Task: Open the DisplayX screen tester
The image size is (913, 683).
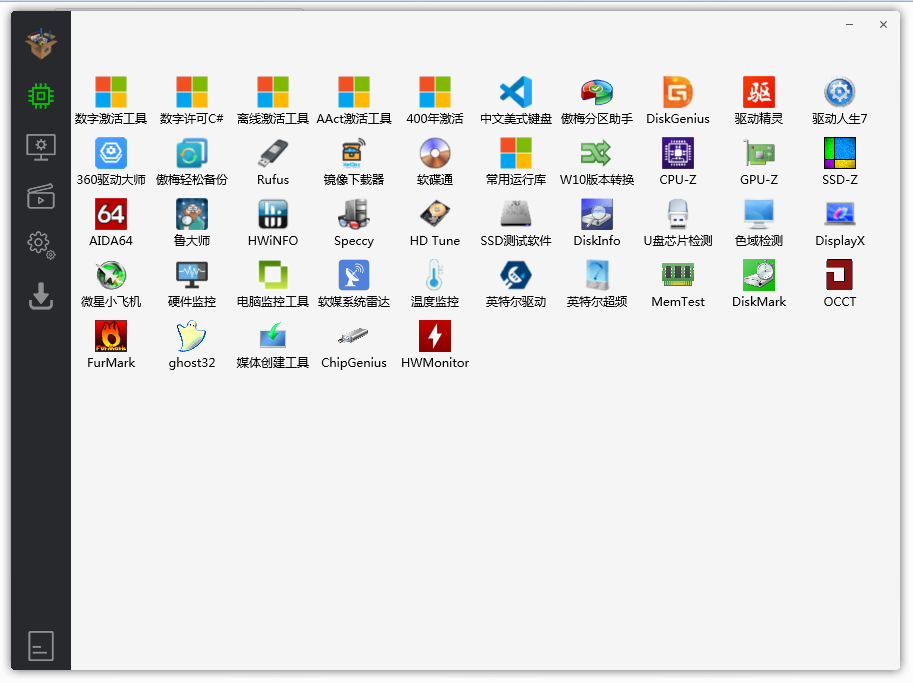Action: point(839,215)
